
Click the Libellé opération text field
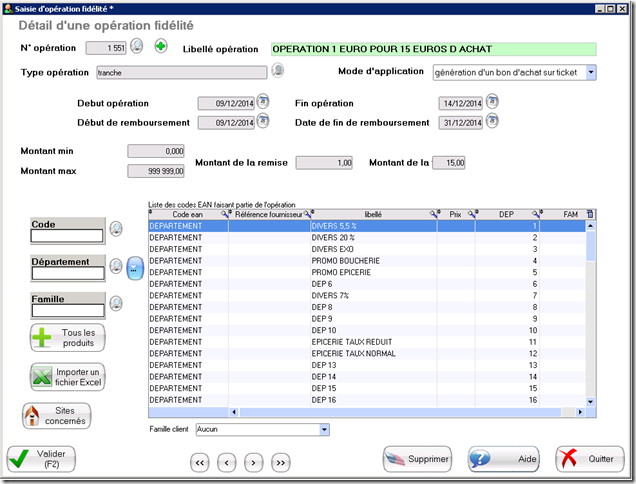(433, 48)
